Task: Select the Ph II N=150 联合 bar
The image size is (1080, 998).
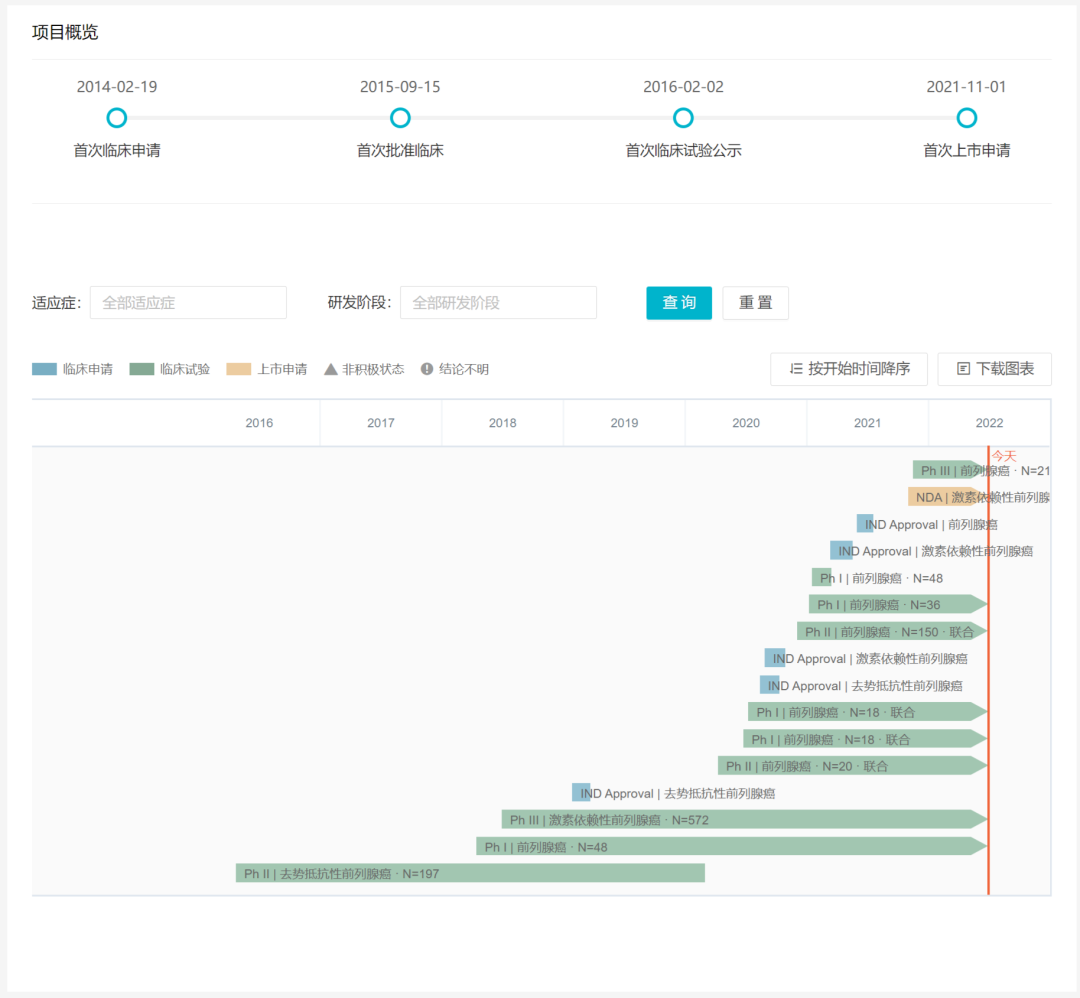Action: pyautogui.click(x=893, y=632)
